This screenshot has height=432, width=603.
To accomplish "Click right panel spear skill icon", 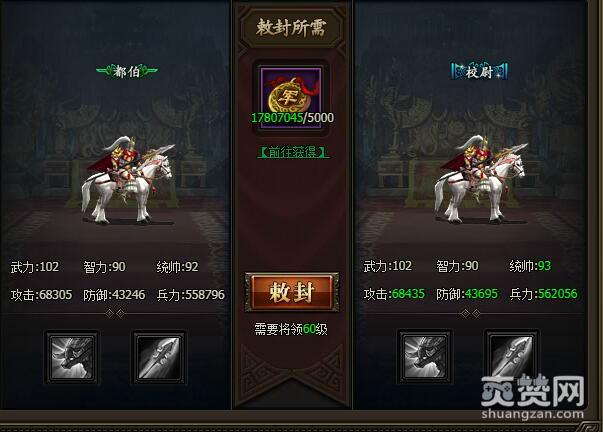I will click(511, 357).
